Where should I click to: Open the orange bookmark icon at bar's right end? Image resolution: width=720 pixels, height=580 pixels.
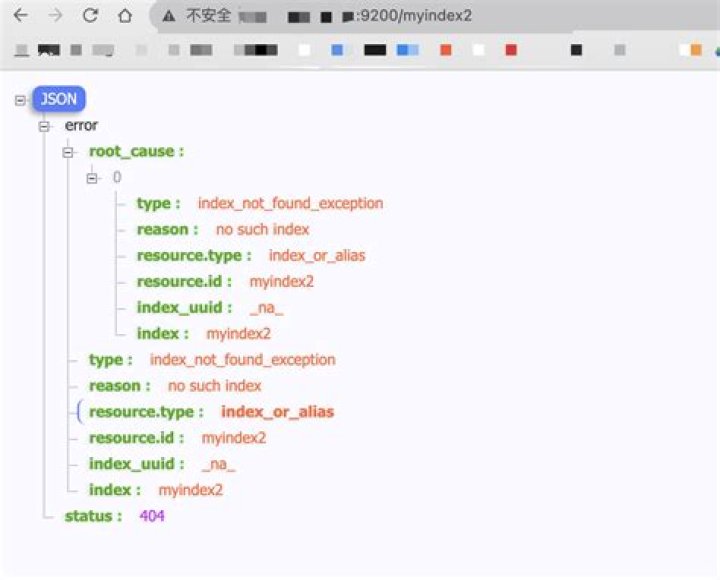click(x=696, y=50)
